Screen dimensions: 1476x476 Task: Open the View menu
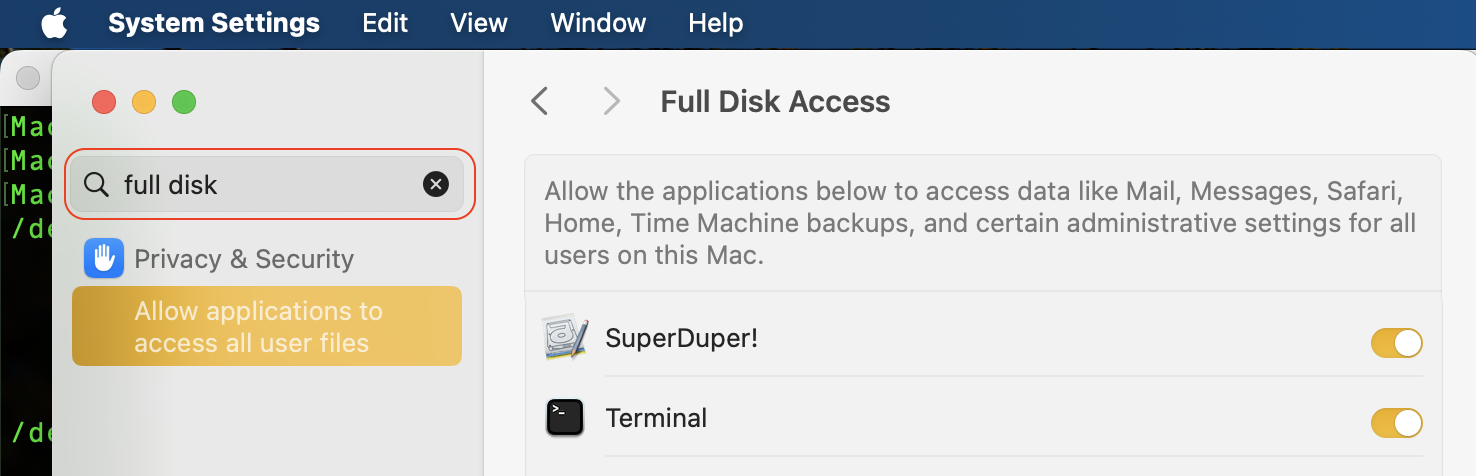[x=479, y=23]
